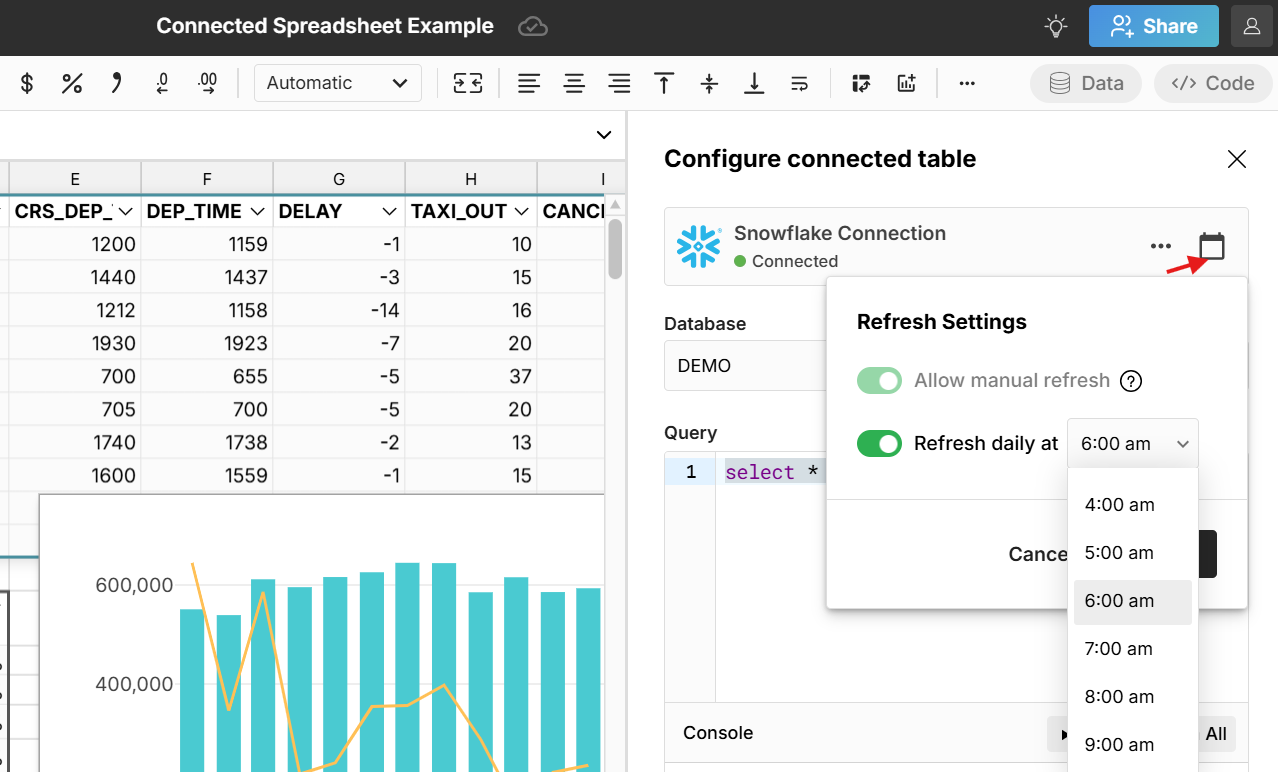
Task: Click the decrease decimal places icon
Action: (161, 83)
